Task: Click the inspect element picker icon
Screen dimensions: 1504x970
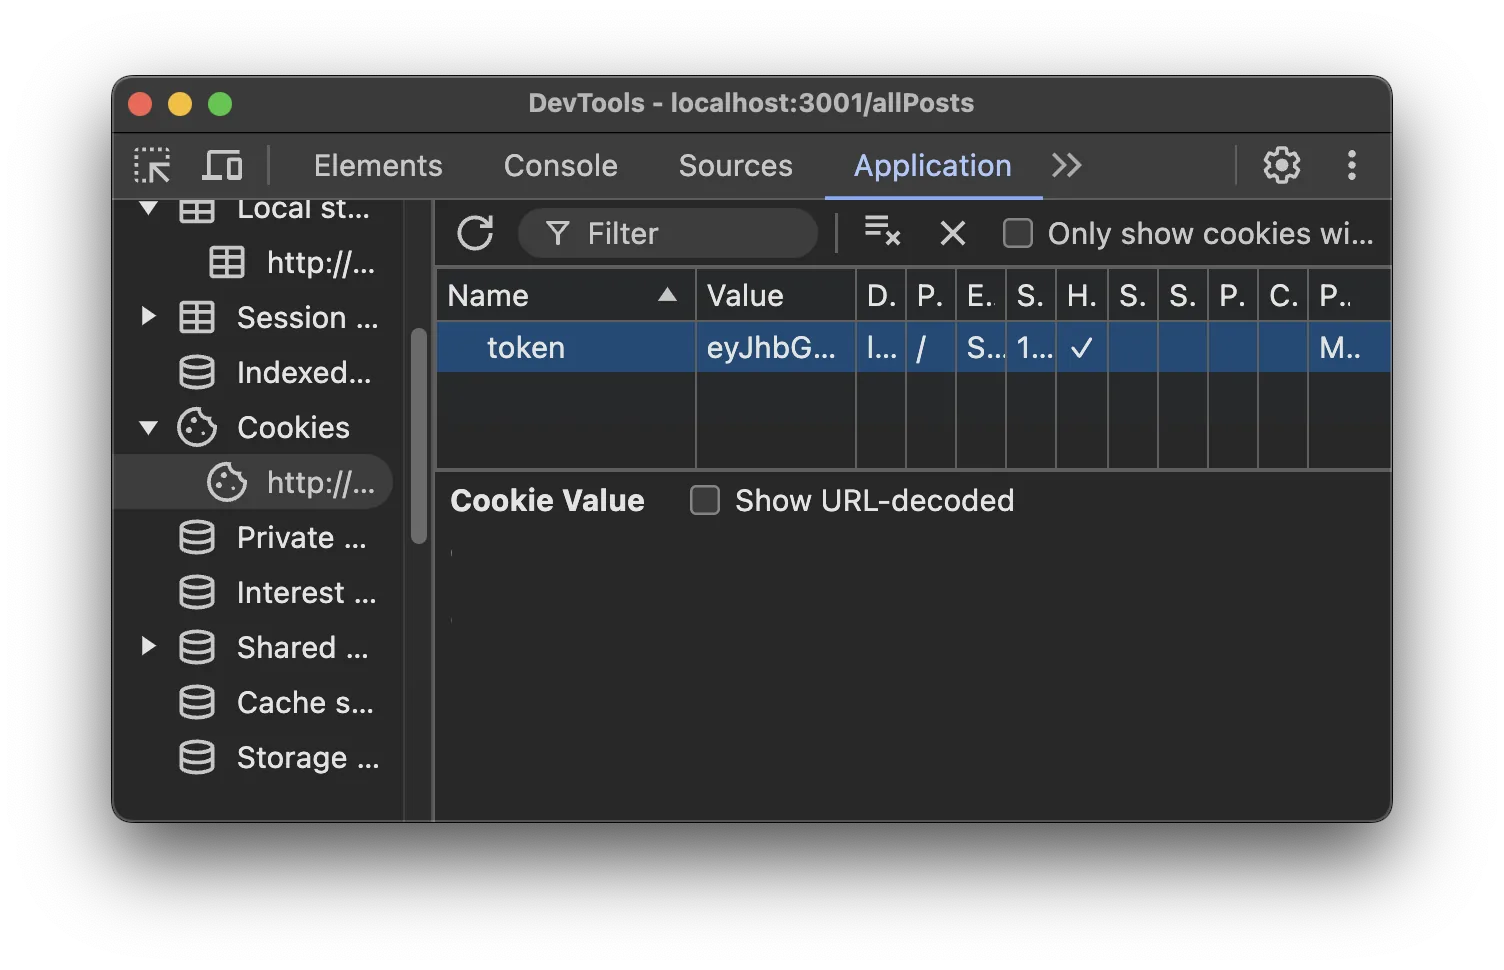Action: click(x=152, y=165)
